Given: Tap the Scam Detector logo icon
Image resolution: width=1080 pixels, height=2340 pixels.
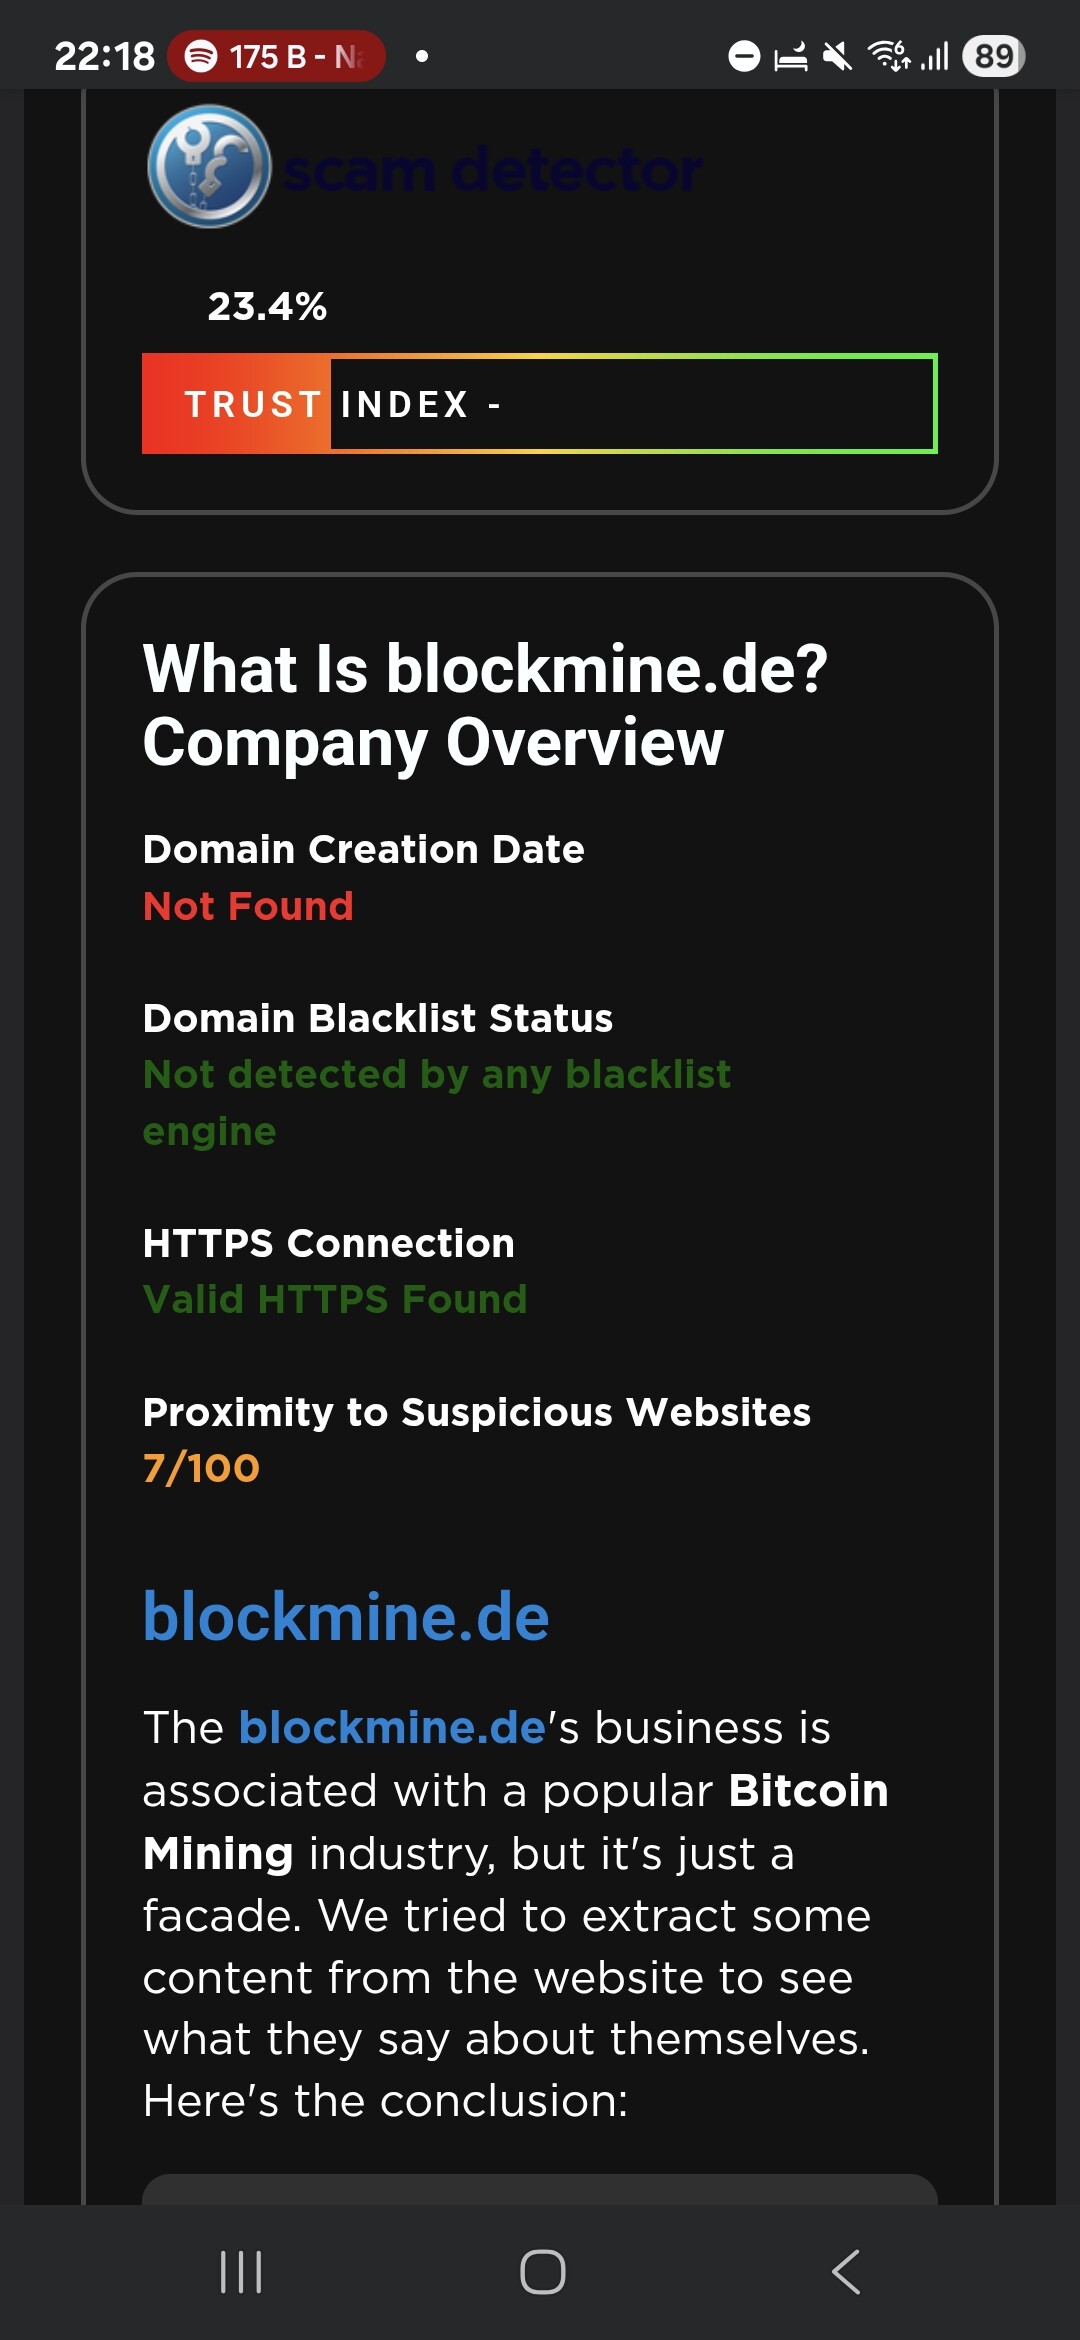Looking at the screenshot, I should (209, 166).
